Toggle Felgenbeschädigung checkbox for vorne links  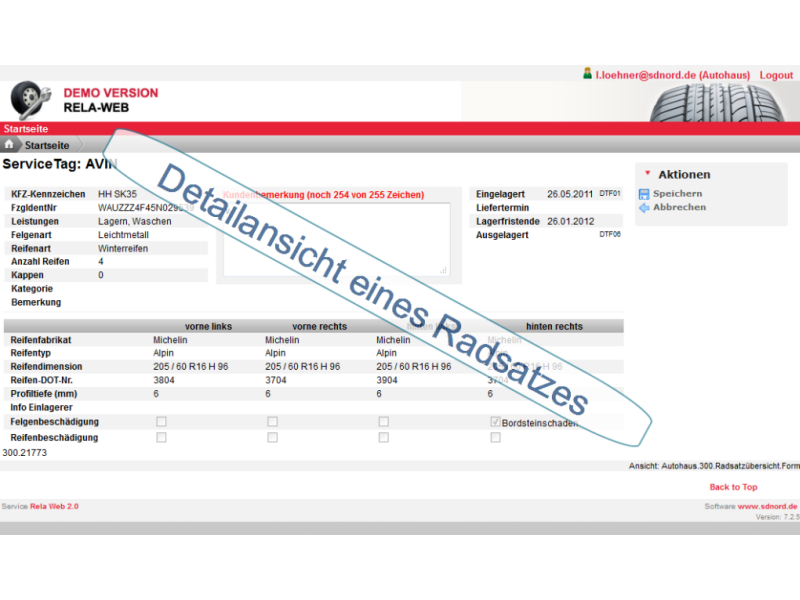pos(161,422)
